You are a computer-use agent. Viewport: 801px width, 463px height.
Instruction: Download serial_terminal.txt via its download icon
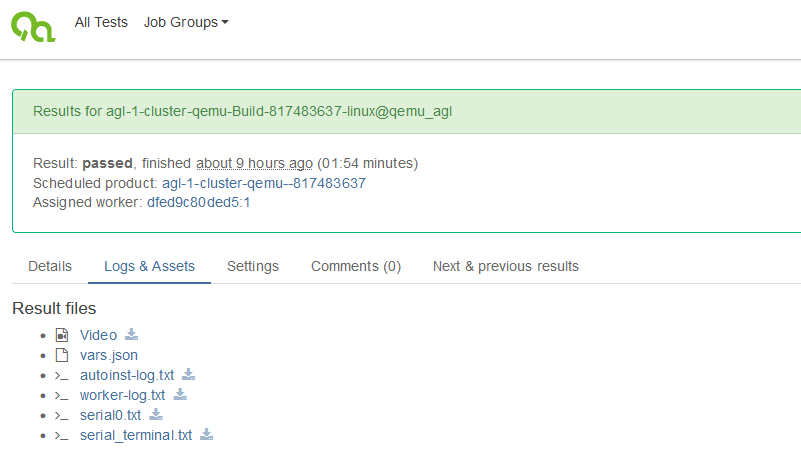click(207, 435)
